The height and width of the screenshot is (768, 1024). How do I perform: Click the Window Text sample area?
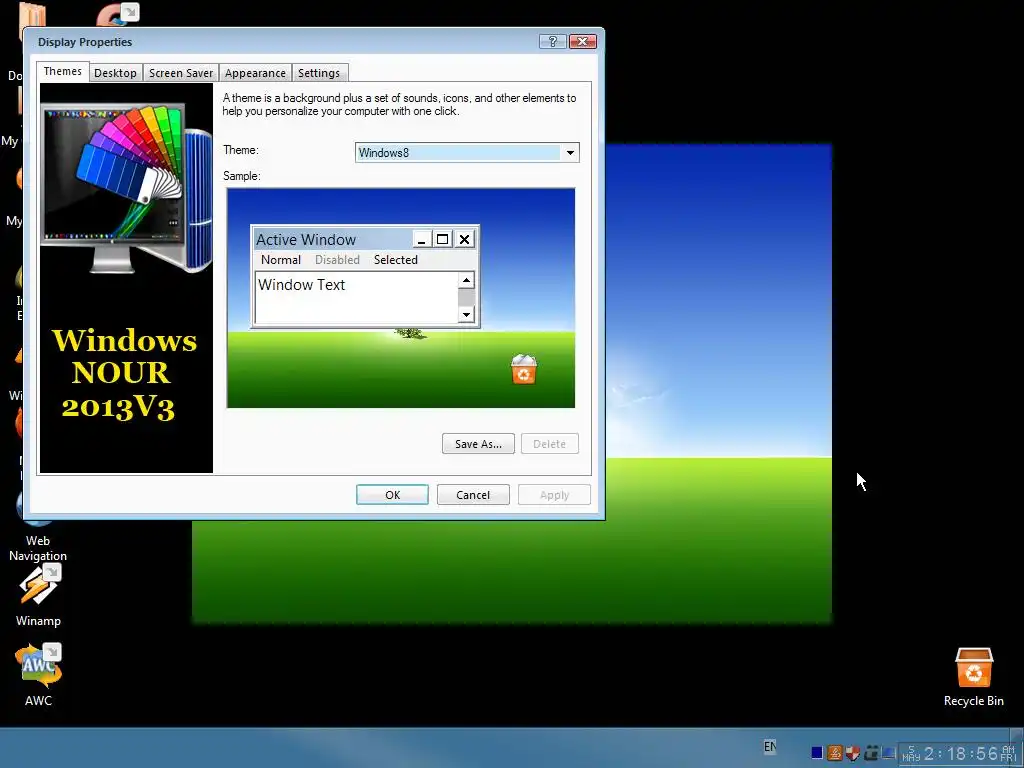pyautogui.click(x=356, y=297)
